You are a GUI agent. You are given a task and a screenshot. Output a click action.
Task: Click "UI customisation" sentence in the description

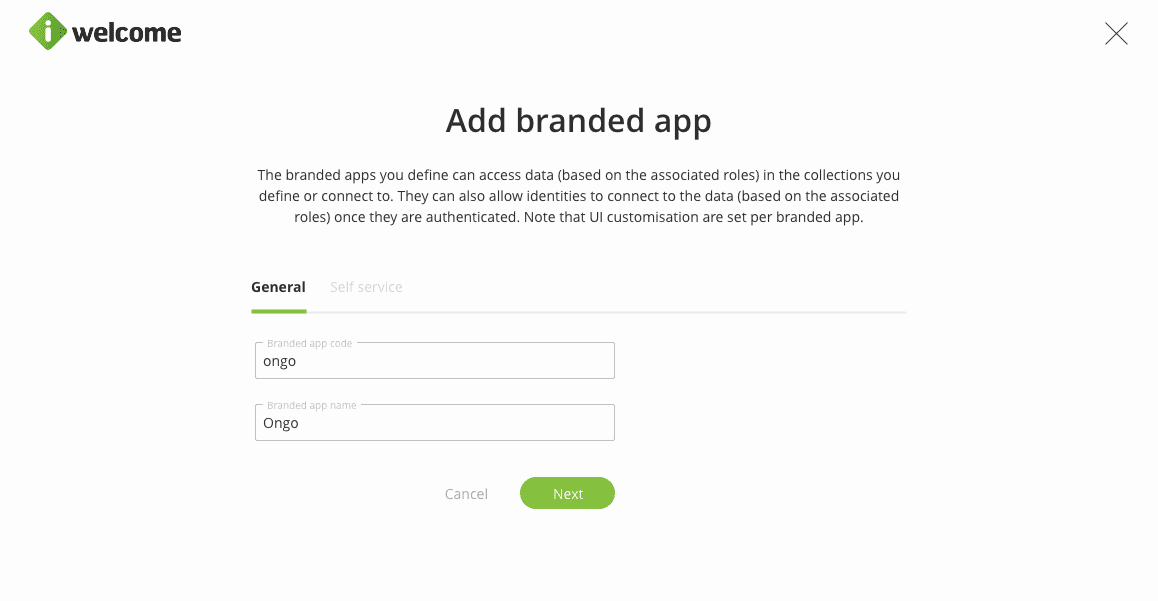[690, 218]
